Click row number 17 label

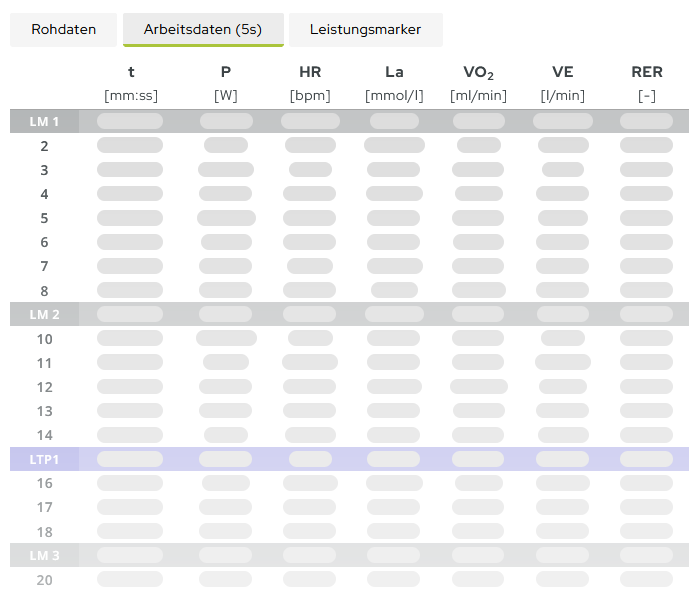coord(44,507)
